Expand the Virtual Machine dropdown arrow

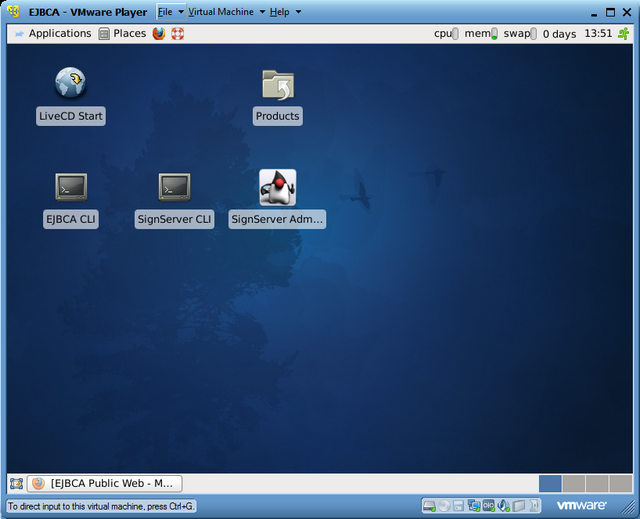262,12
